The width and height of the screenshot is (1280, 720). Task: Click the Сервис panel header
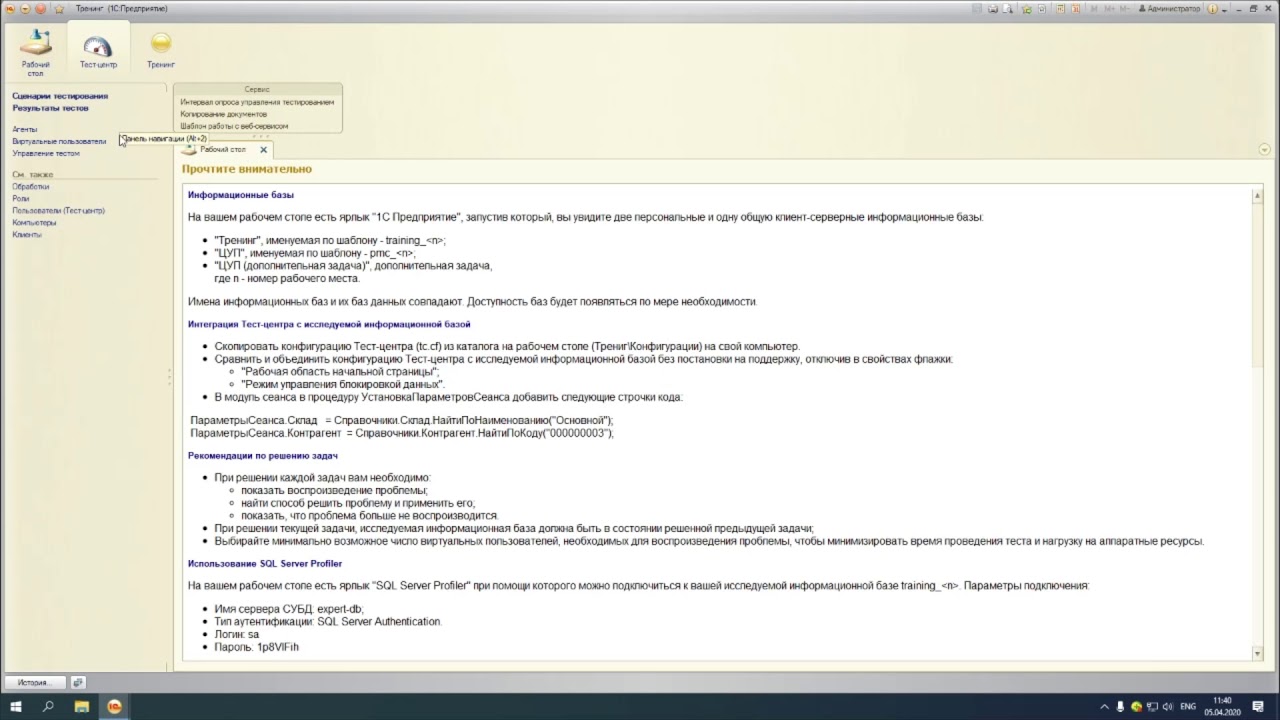point(257,89)
